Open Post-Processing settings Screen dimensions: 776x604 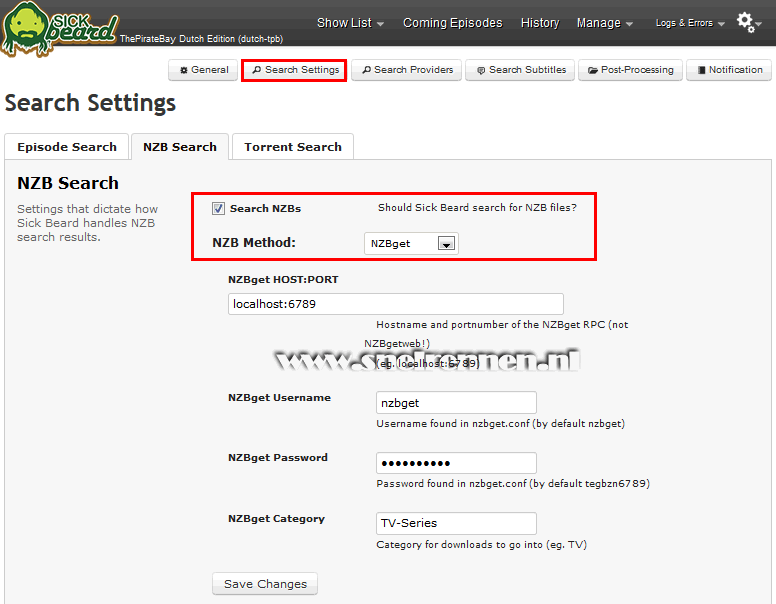tap(630, 70)
